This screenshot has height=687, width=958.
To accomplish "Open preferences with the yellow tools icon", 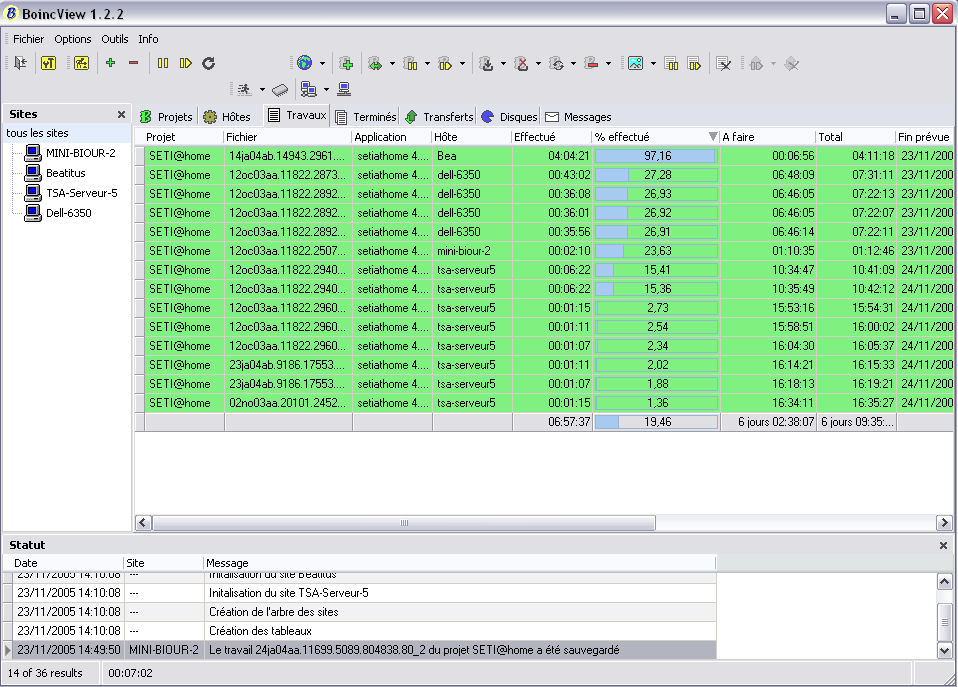I will (x=48, y=63).
